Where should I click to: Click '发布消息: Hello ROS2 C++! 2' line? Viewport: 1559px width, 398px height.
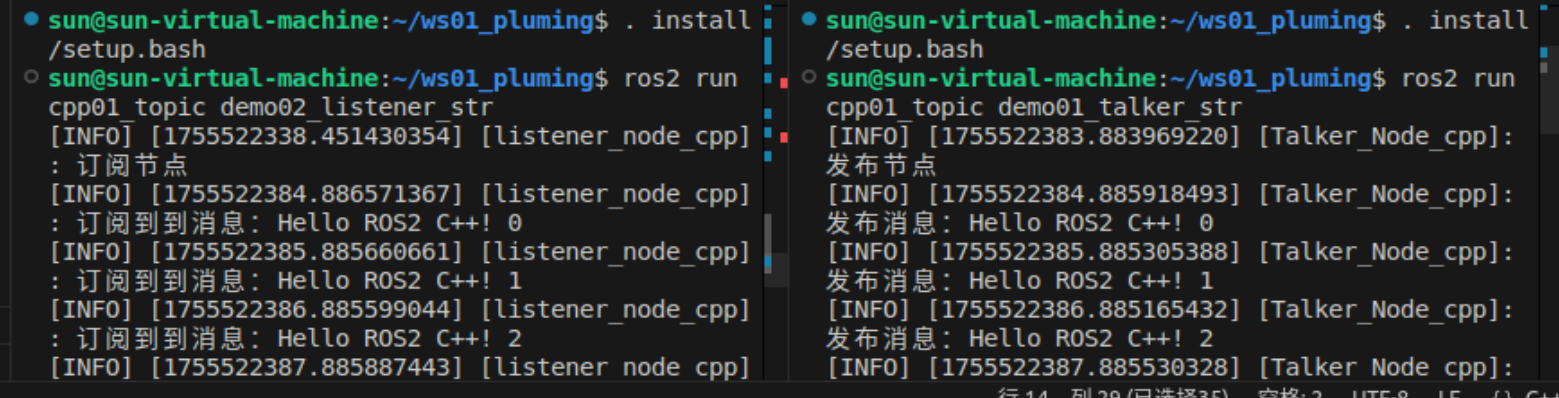(x=1020, y=338)
